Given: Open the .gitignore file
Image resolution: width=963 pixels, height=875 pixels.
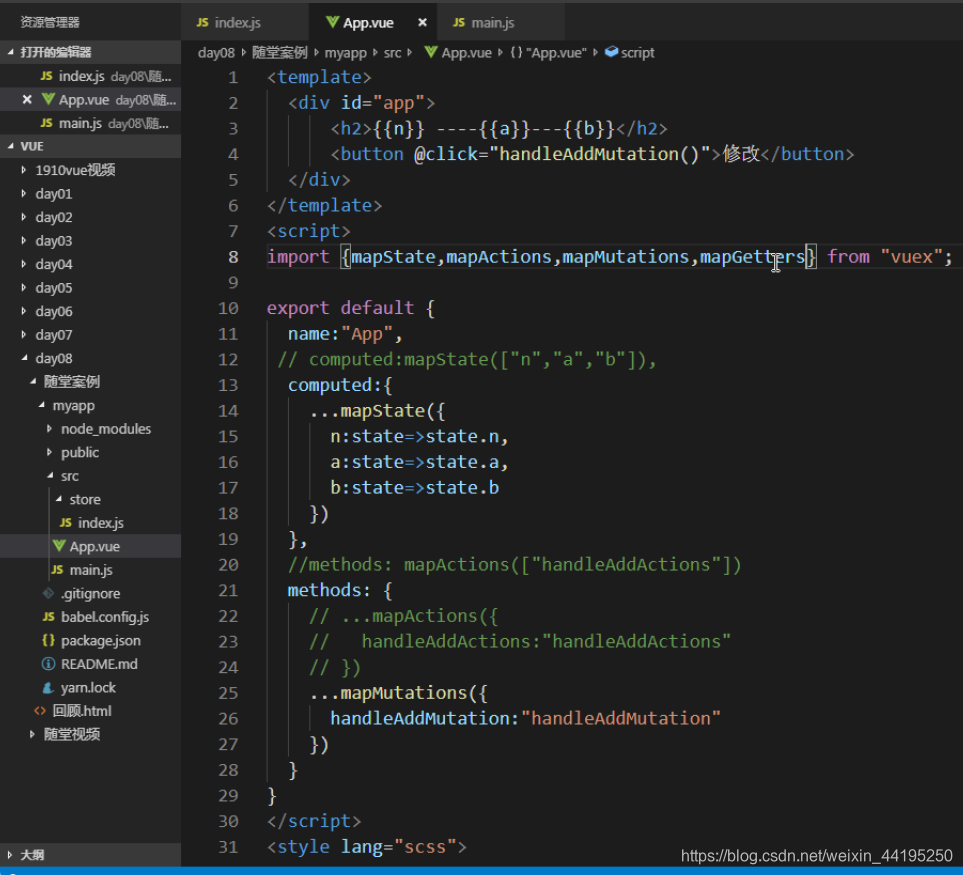Looking at the screenshot, I should click(x=90, y=594).
